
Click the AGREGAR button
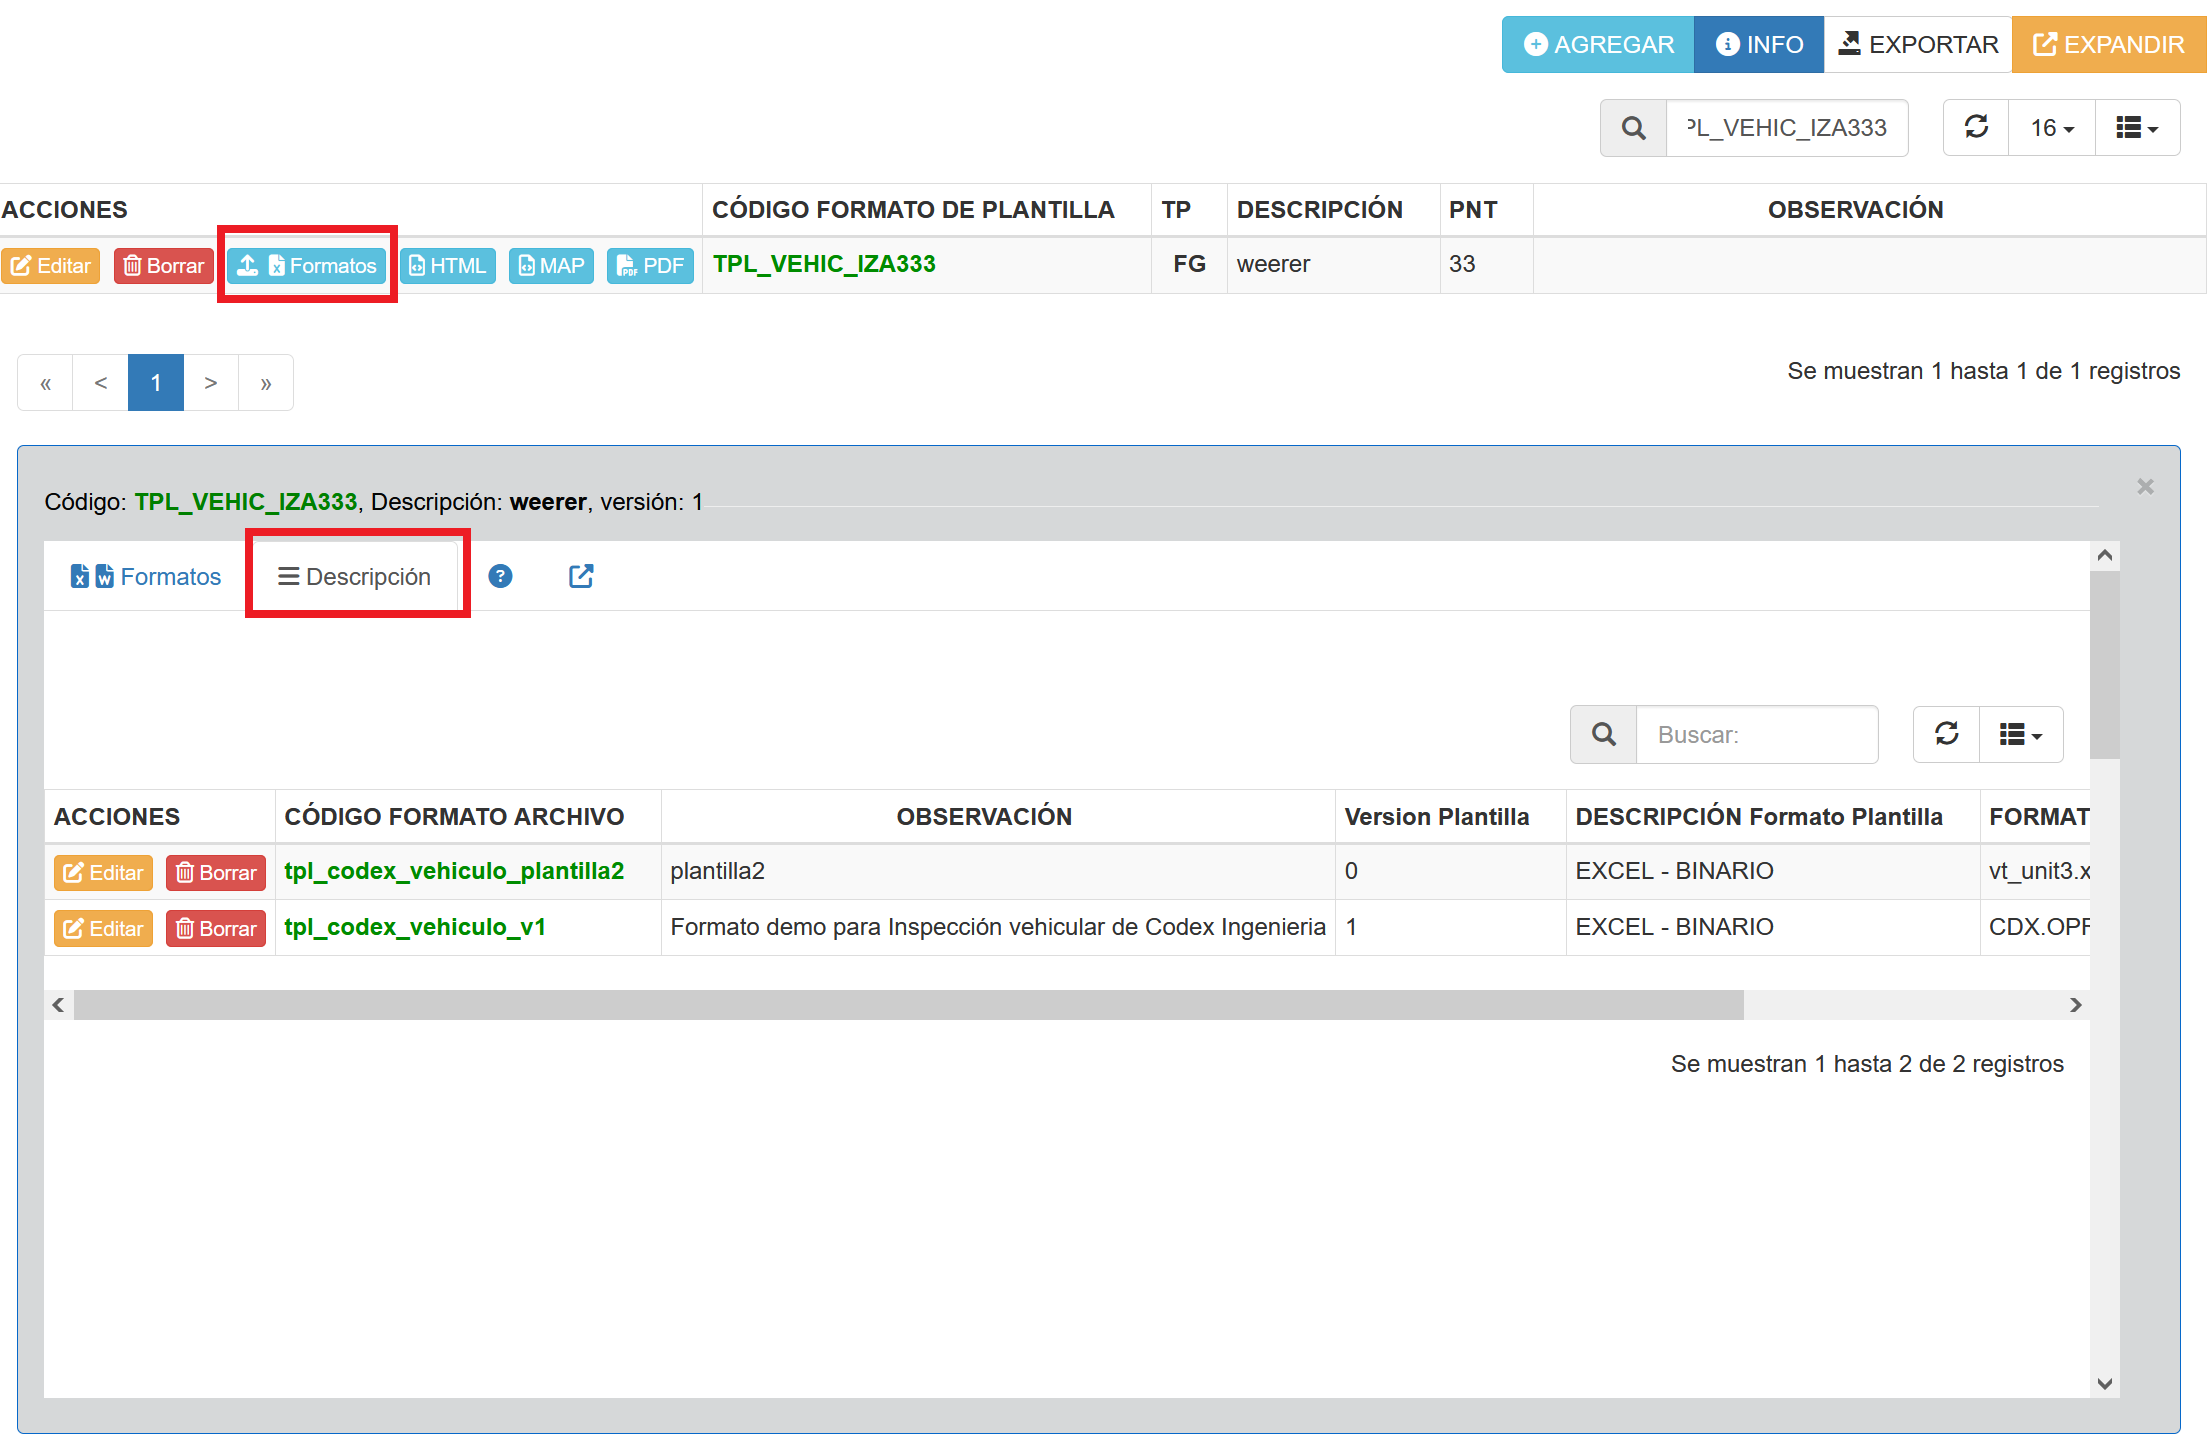click(1597, 45)
